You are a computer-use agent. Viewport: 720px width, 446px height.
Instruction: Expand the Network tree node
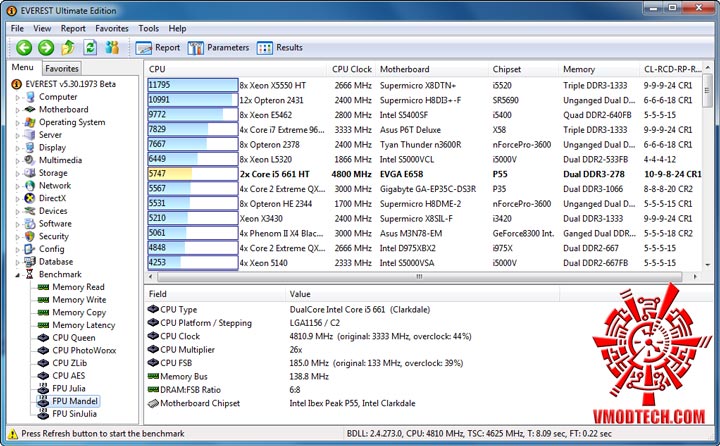point(18,186)
